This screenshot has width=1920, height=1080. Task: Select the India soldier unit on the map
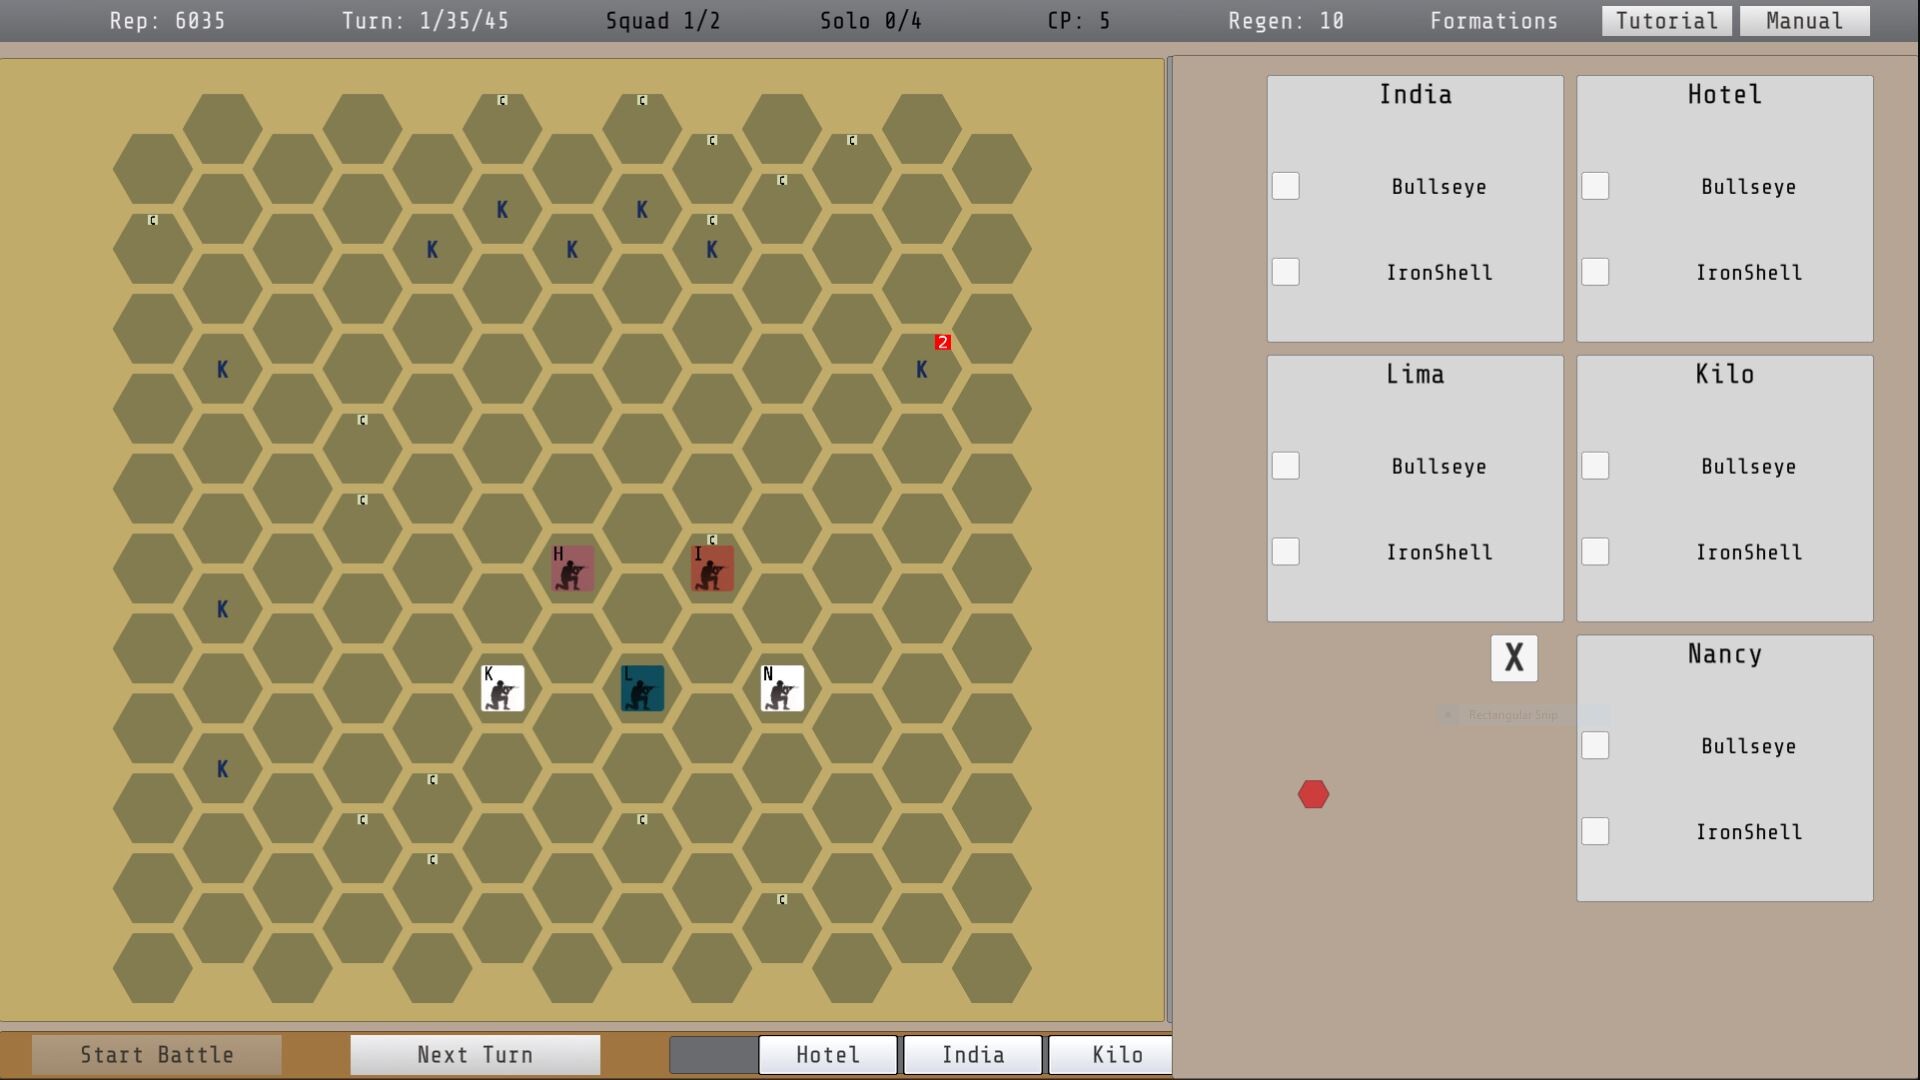711,568
